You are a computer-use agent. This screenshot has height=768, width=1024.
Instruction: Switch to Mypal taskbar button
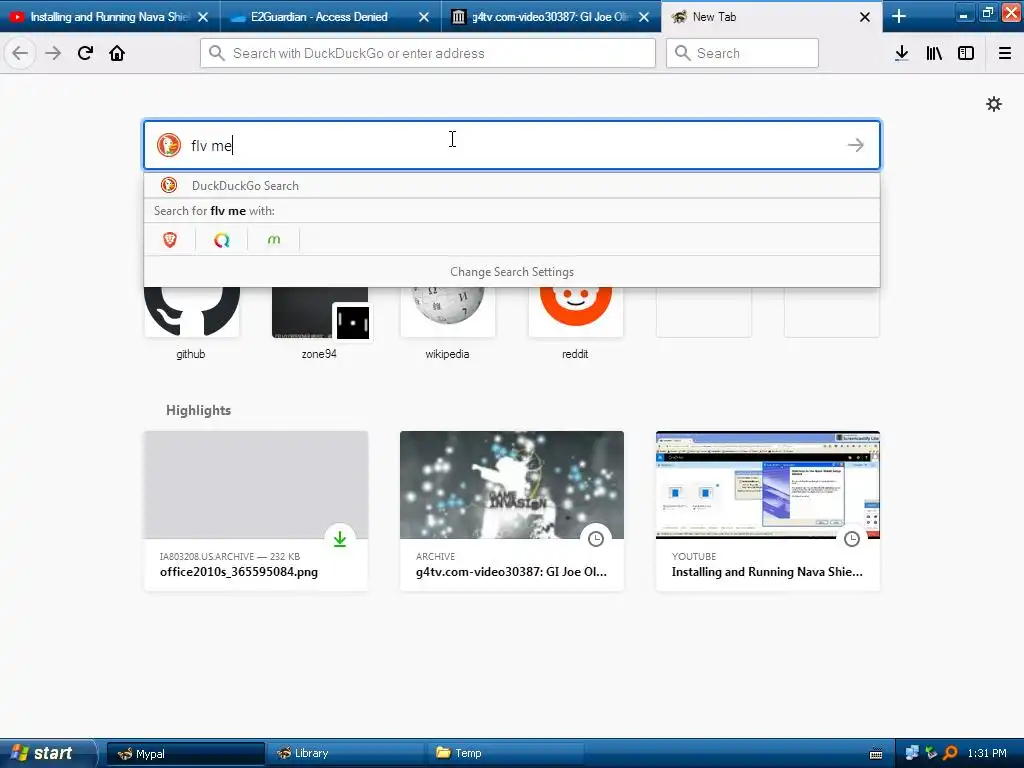[185, 753]
